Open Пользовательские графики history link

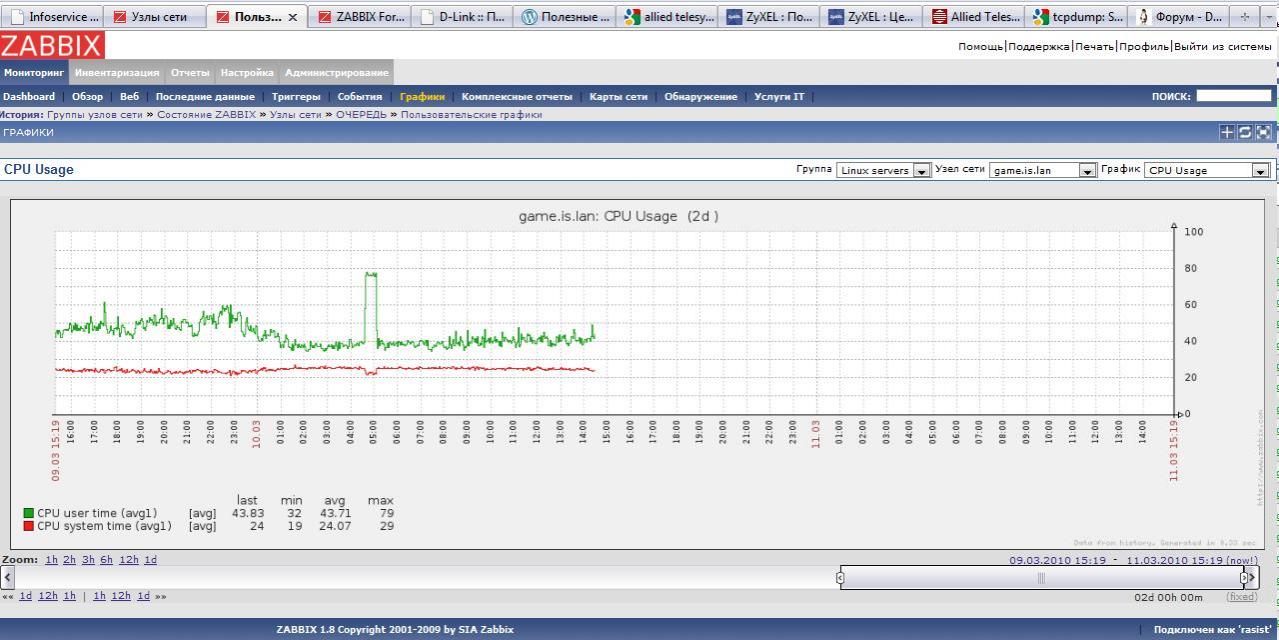[471, 115]
